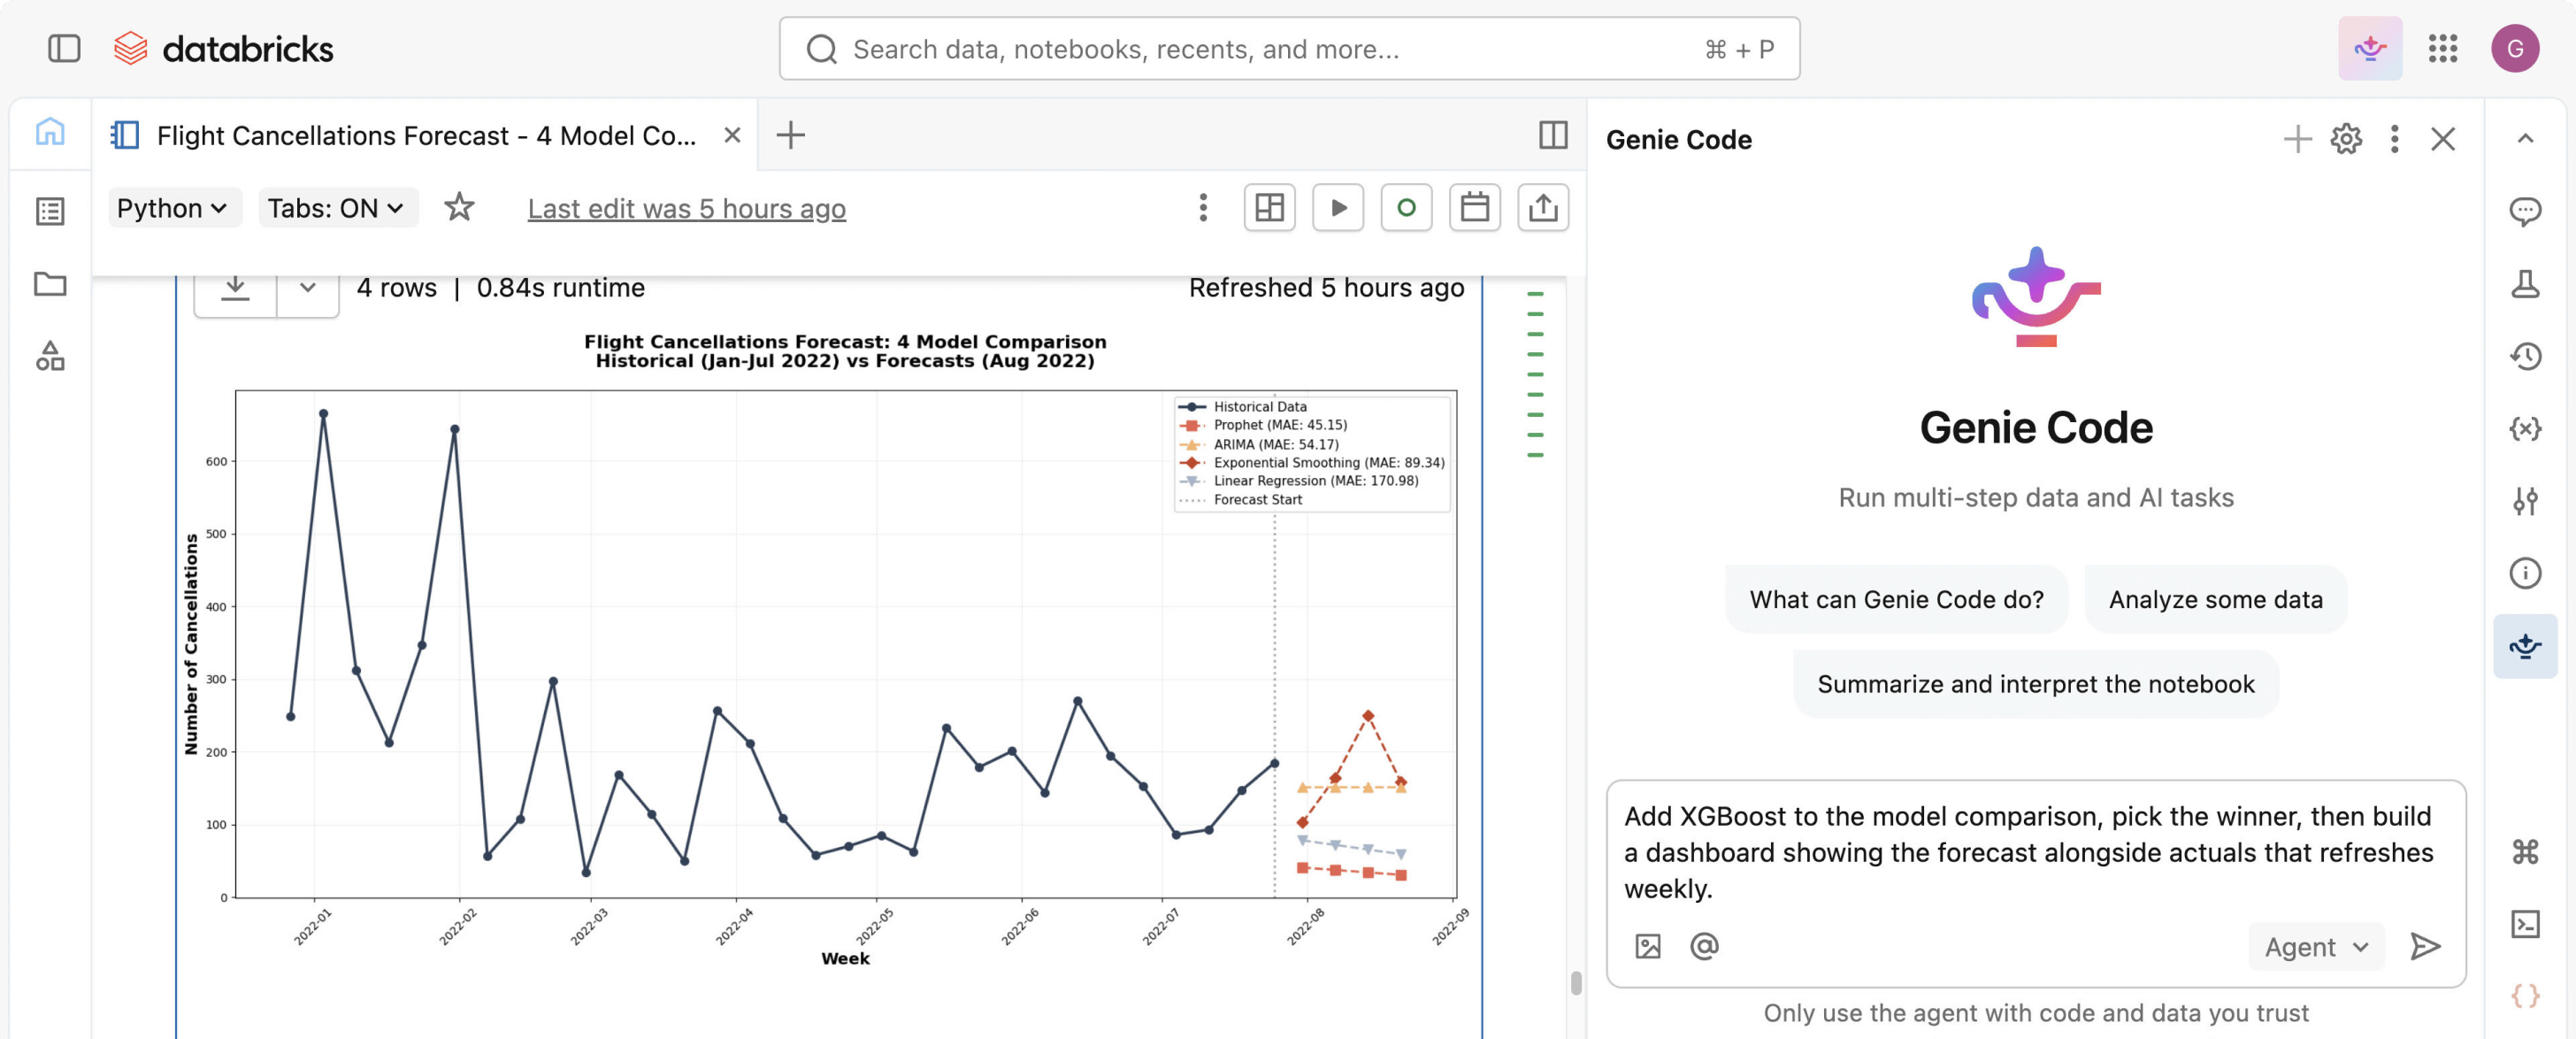
Task: Open the Databricks app switcher grid
Action: tap(2442, 48)
